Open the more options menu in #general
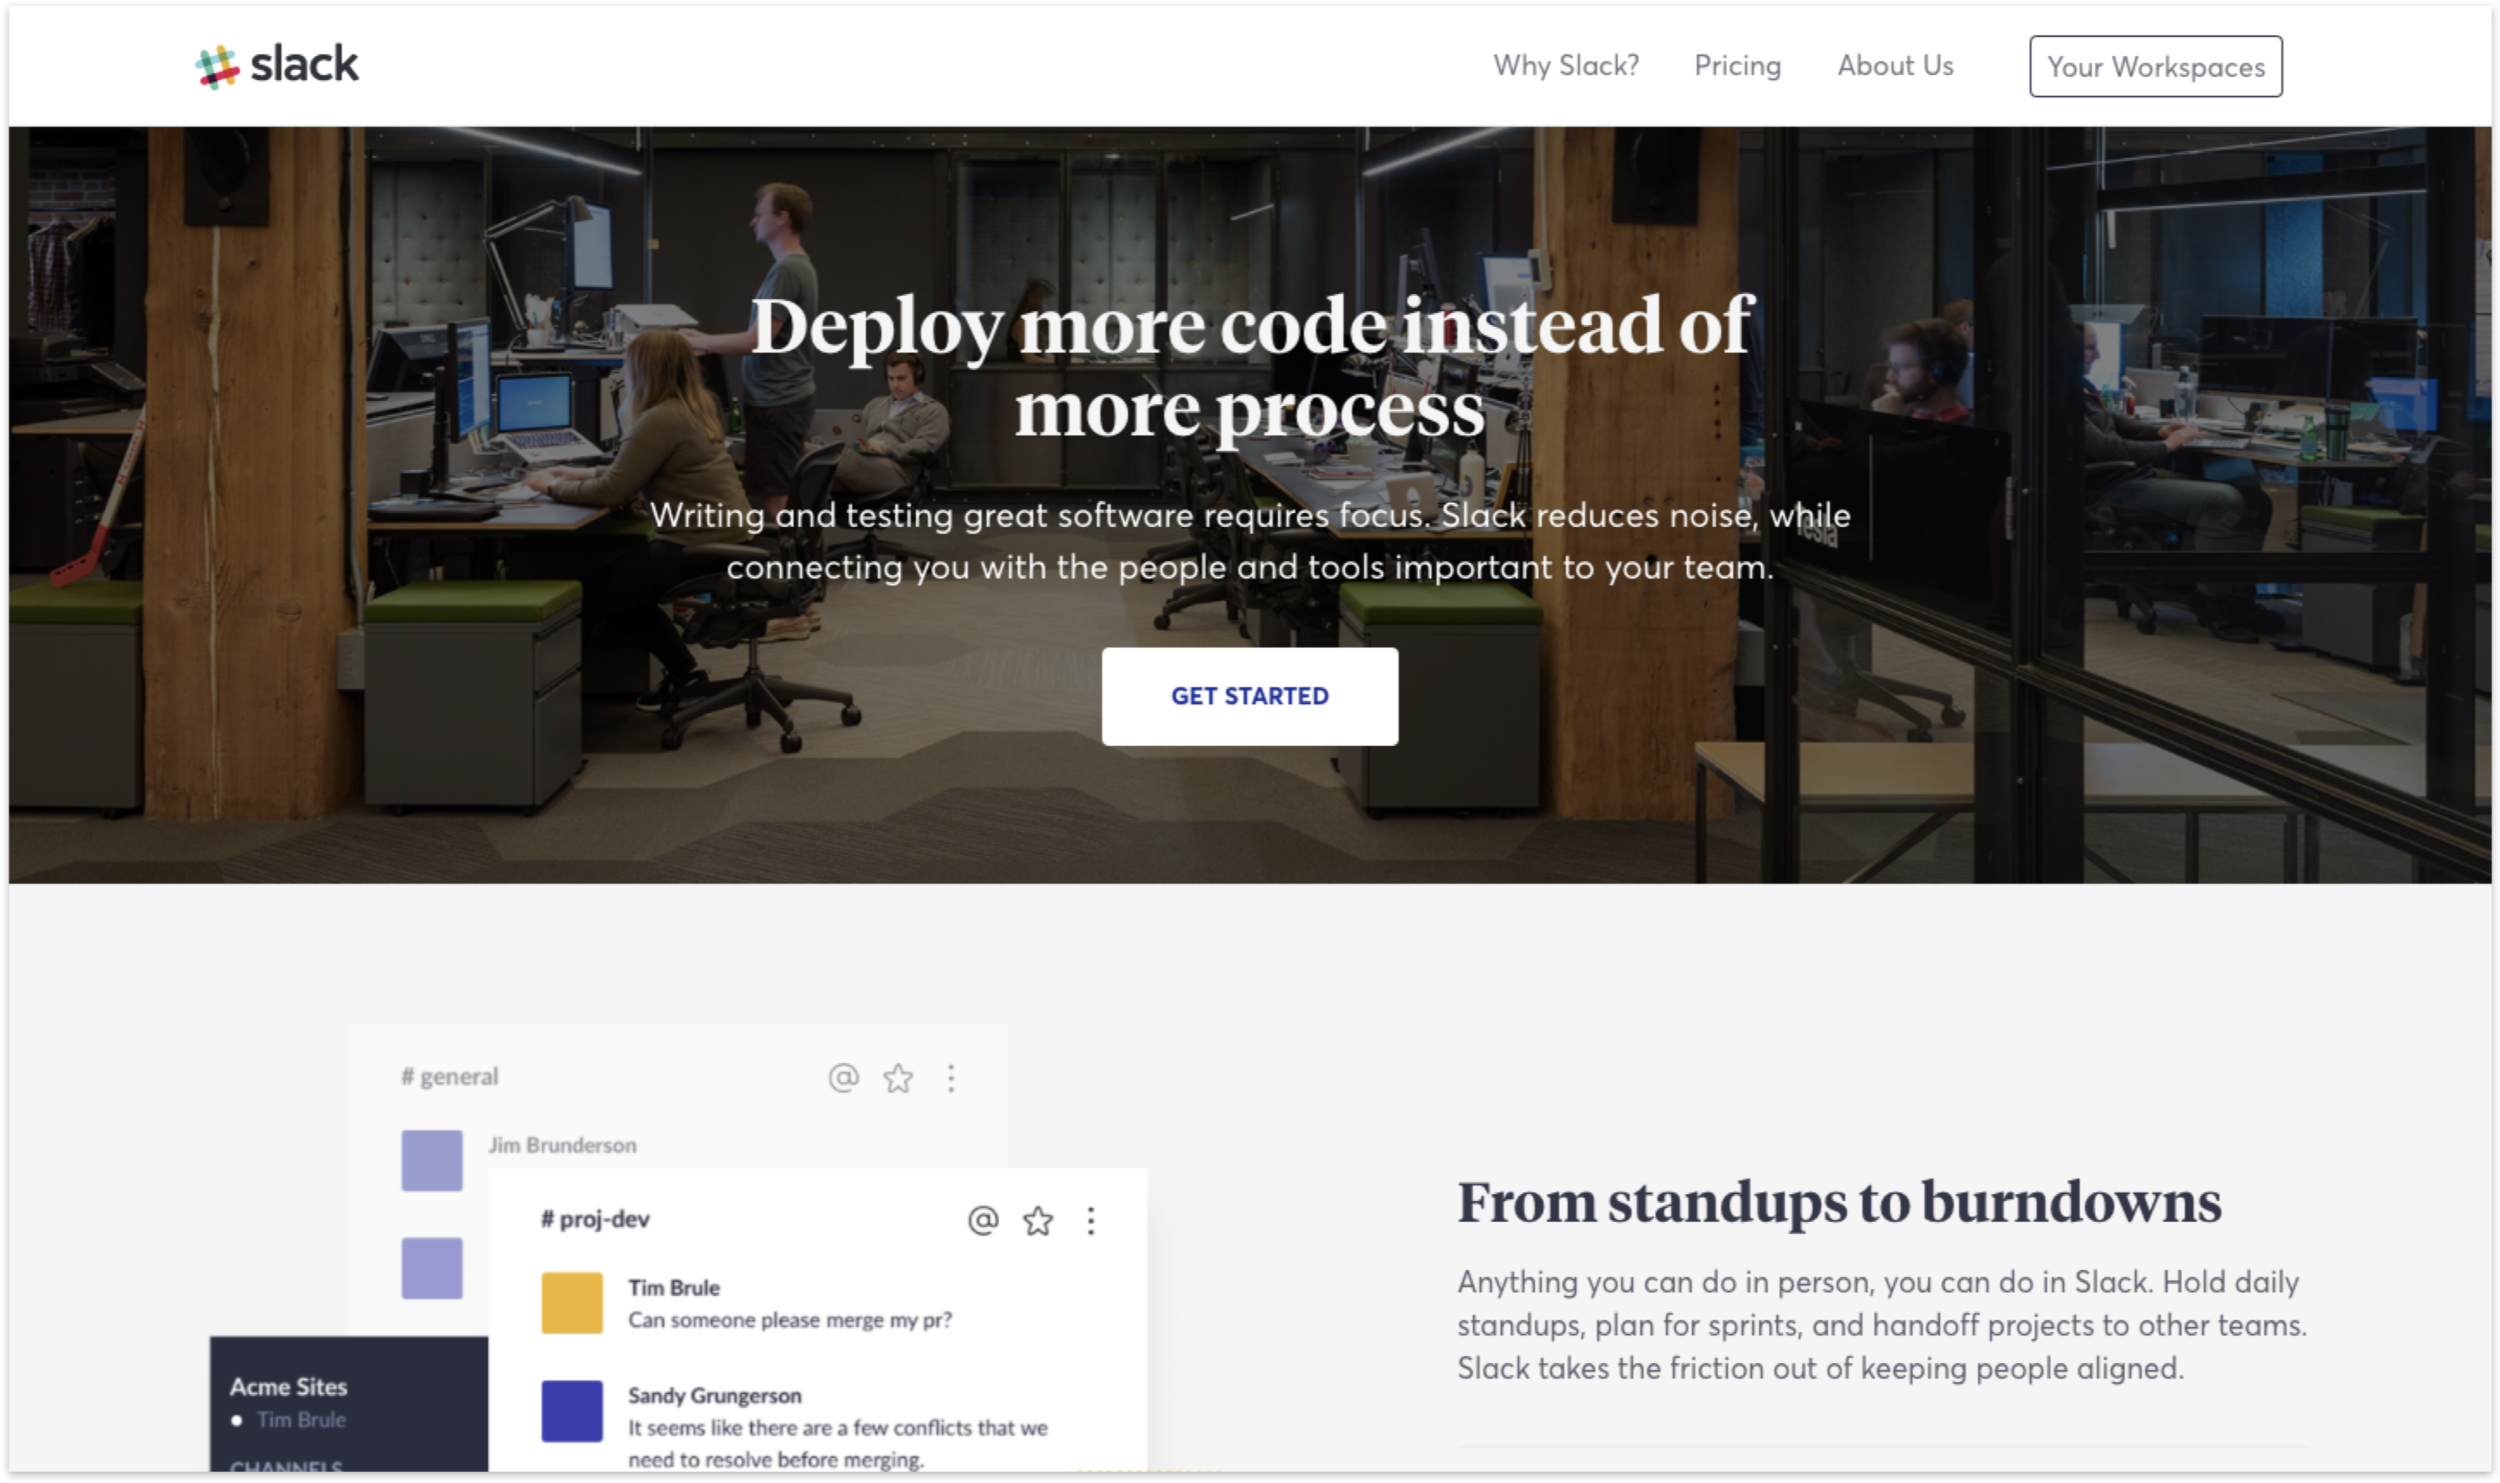2500x1483 pixels. [x=951, y=1077]
